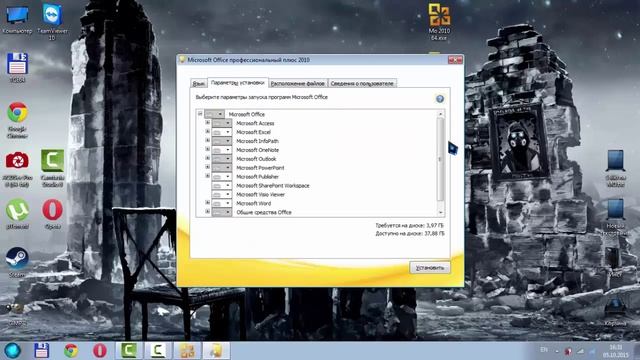Viewport: 640px width, 360px height.
Task: Switch to the Язык tab
Action: point(199,83)
